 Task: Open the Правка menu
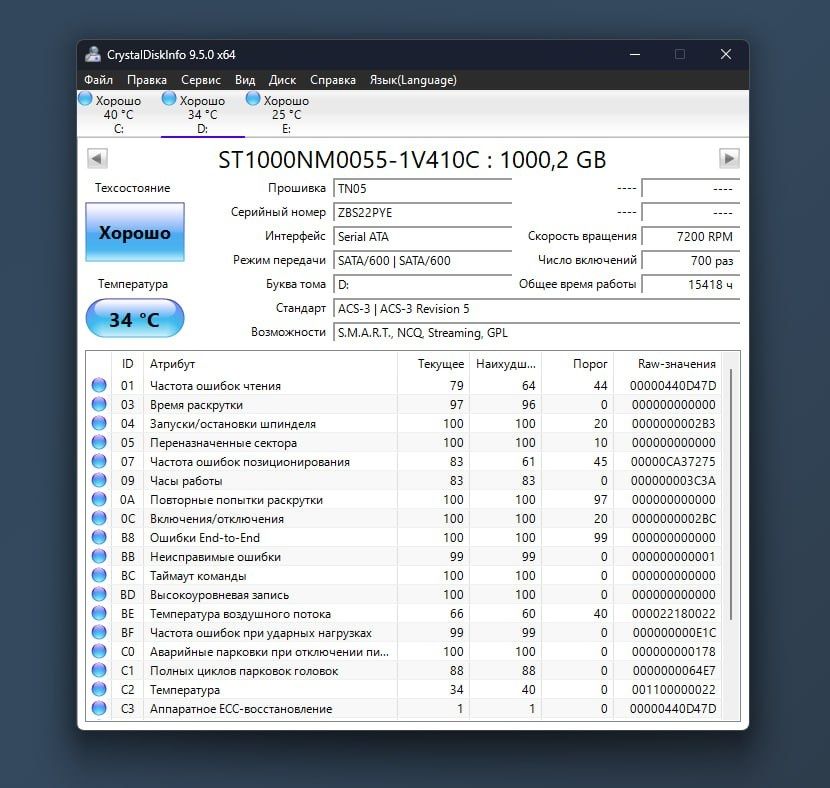coord(147,80)
